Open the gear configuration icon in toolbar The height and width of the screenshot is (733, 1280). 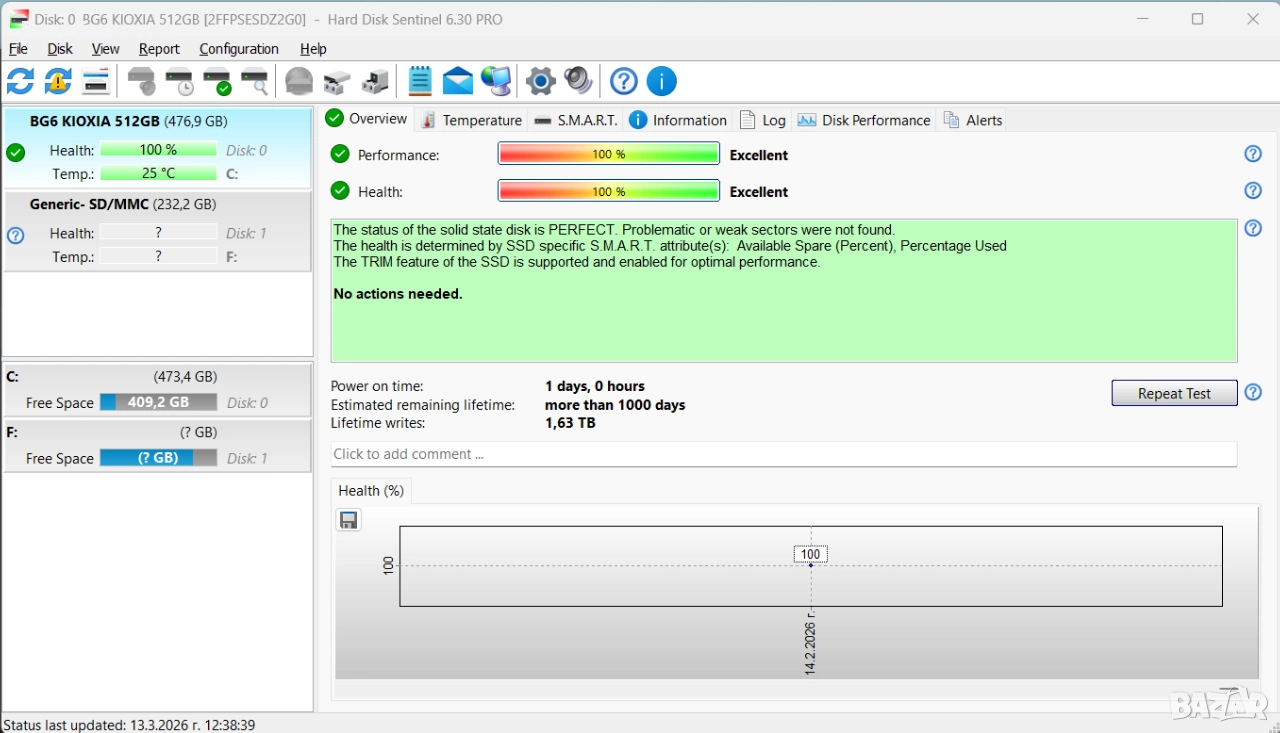(x=540, y=81)
